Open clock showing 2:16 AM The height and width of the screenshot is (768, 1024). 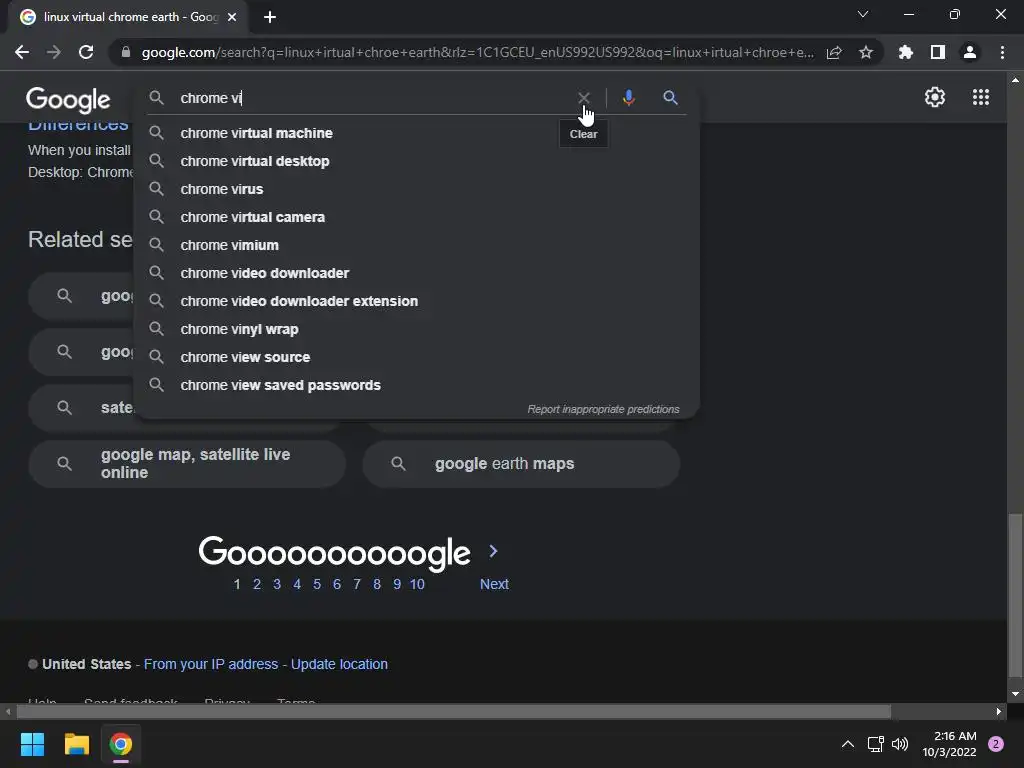tap(949, 744)
